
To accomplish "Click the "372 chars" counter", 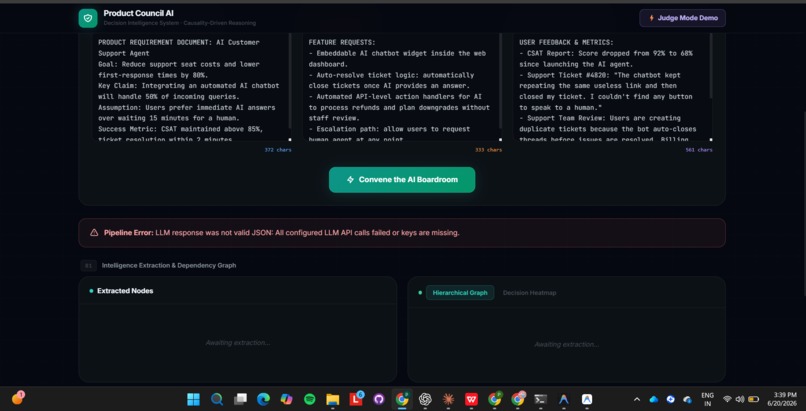I will [x=278, y=150].
